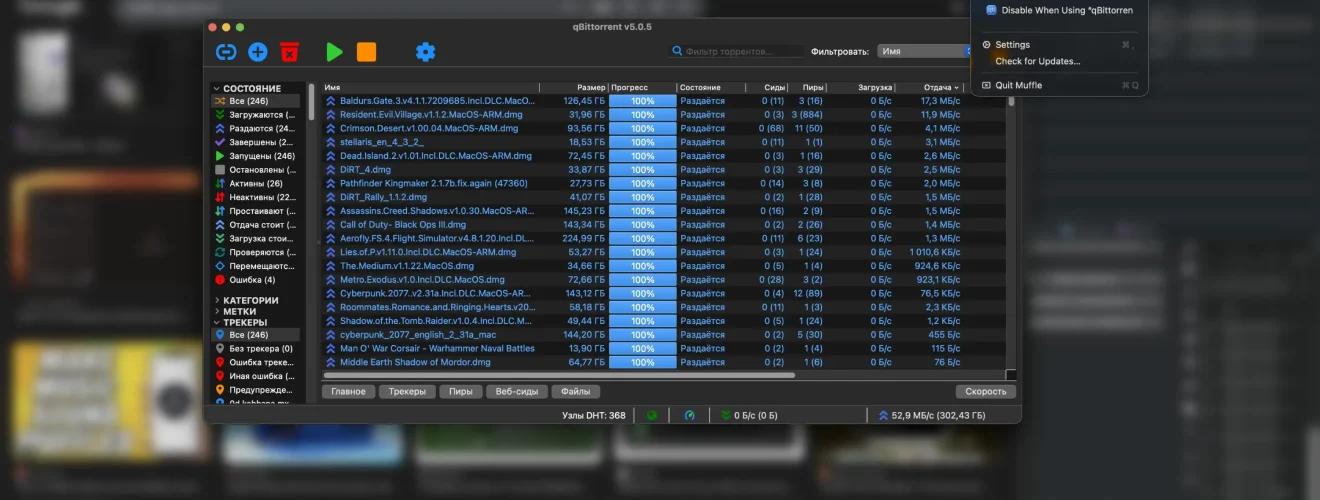Open the Фильтровать Имя dropdown

tap(924, 51)
